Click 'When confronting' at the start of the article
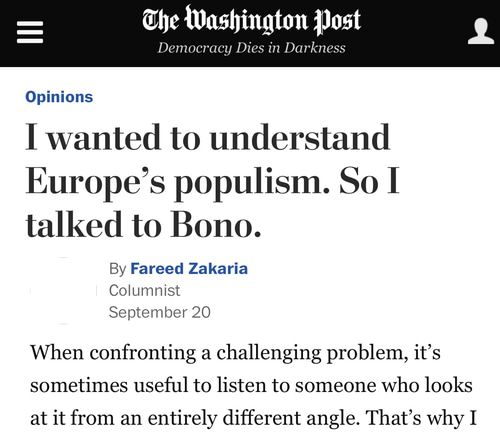Viewport: 500px width, 432px height. click(113, 353)
